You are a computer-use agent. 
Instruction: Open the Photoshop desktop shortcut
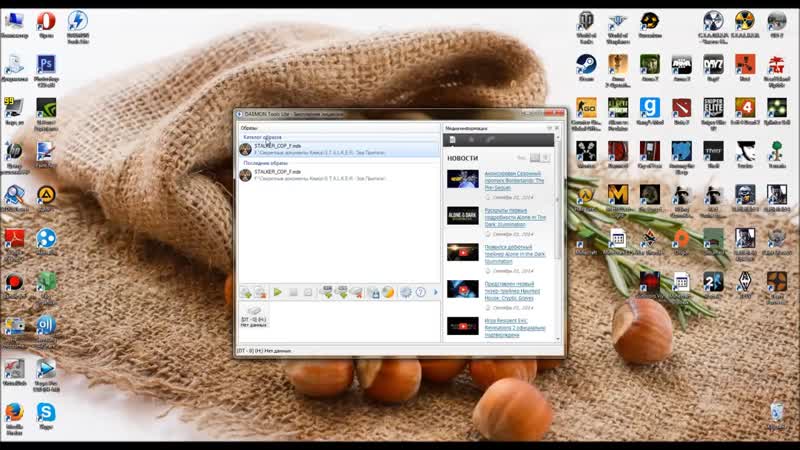(x=46, y=70)
